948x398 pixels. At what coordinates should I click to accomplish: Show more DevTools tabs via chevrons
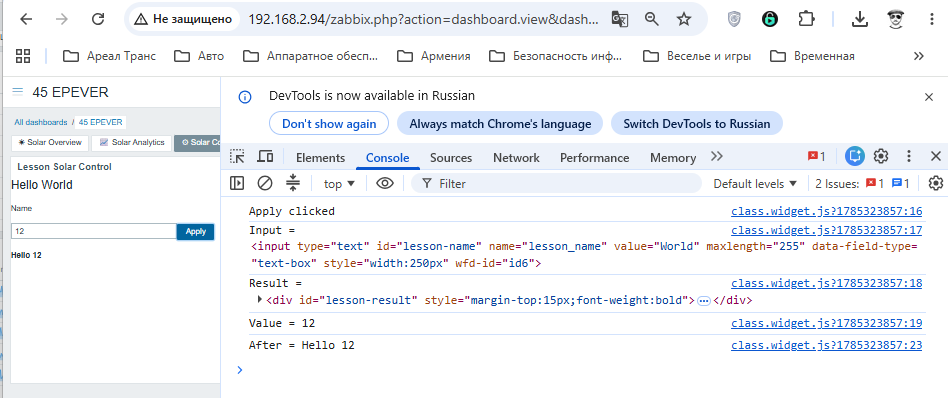click(x=717, y=157)
